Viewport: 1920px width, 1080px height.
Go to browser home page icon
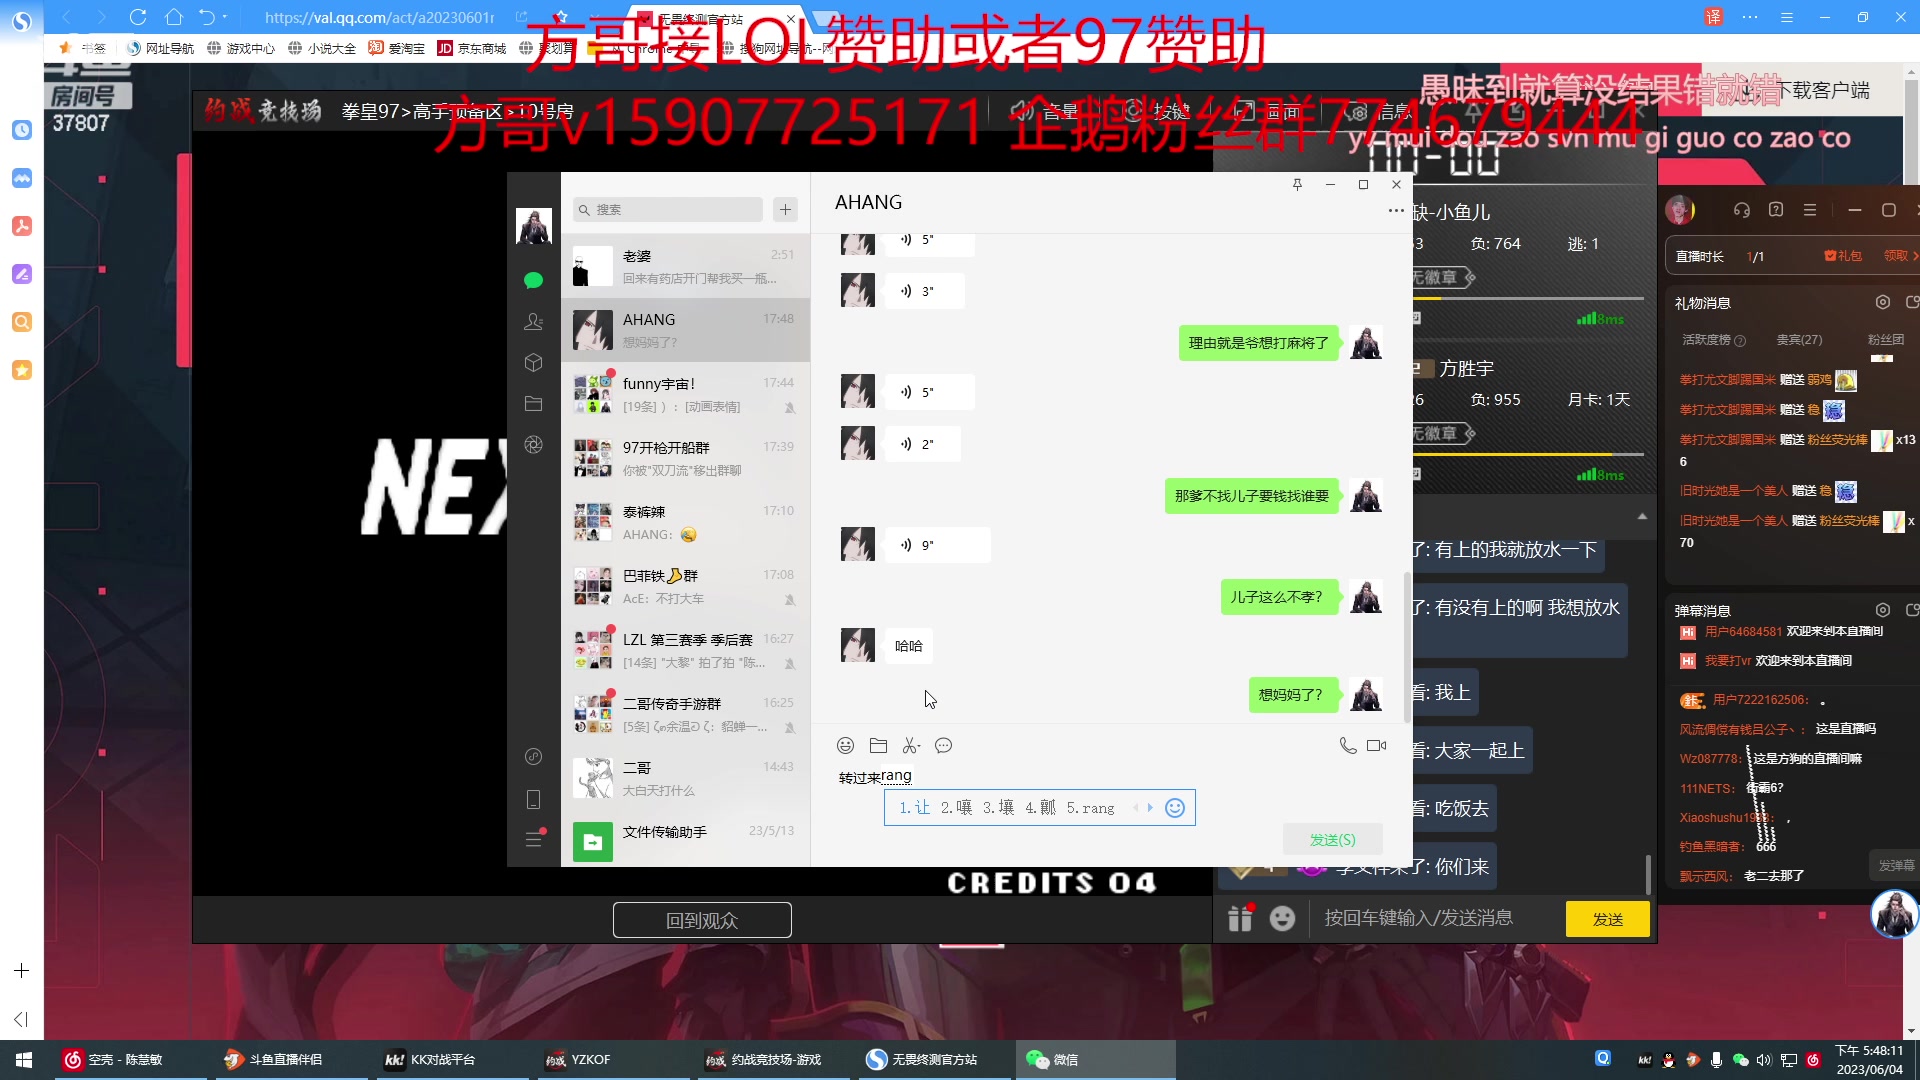174,17
